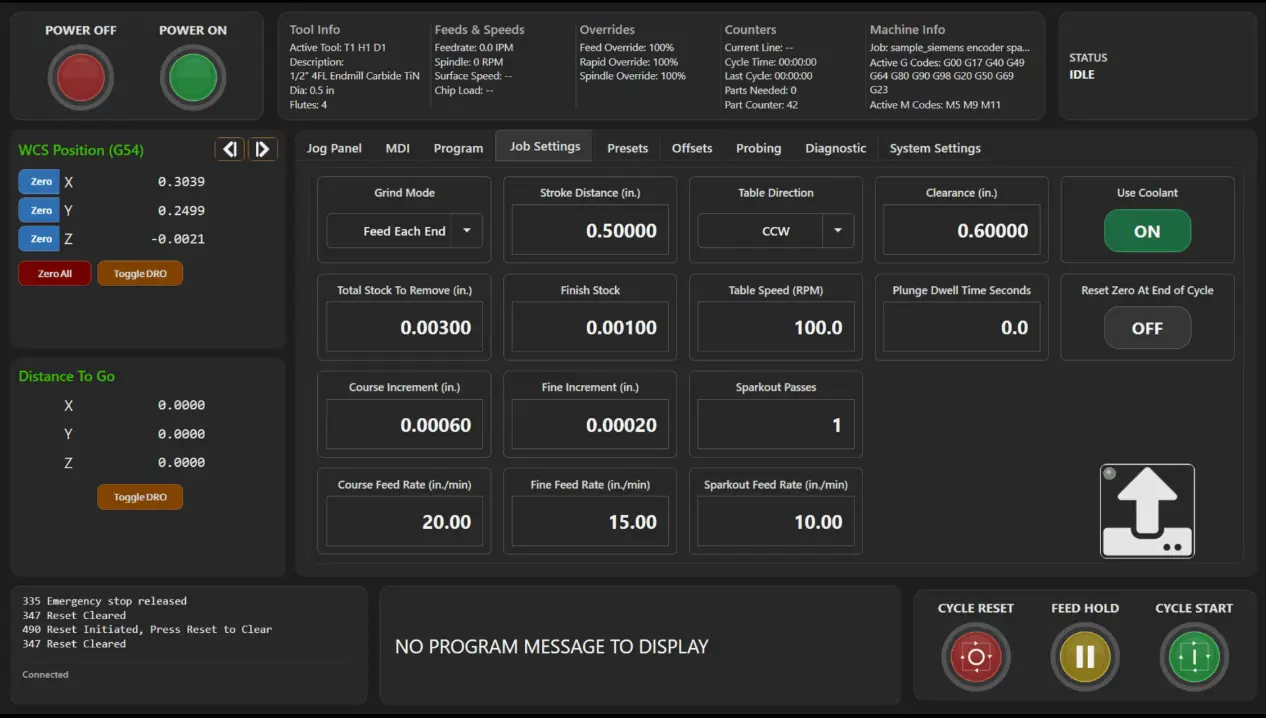Edit the Stroke Distance field
1266x718 pixels.
click(590, 231)
